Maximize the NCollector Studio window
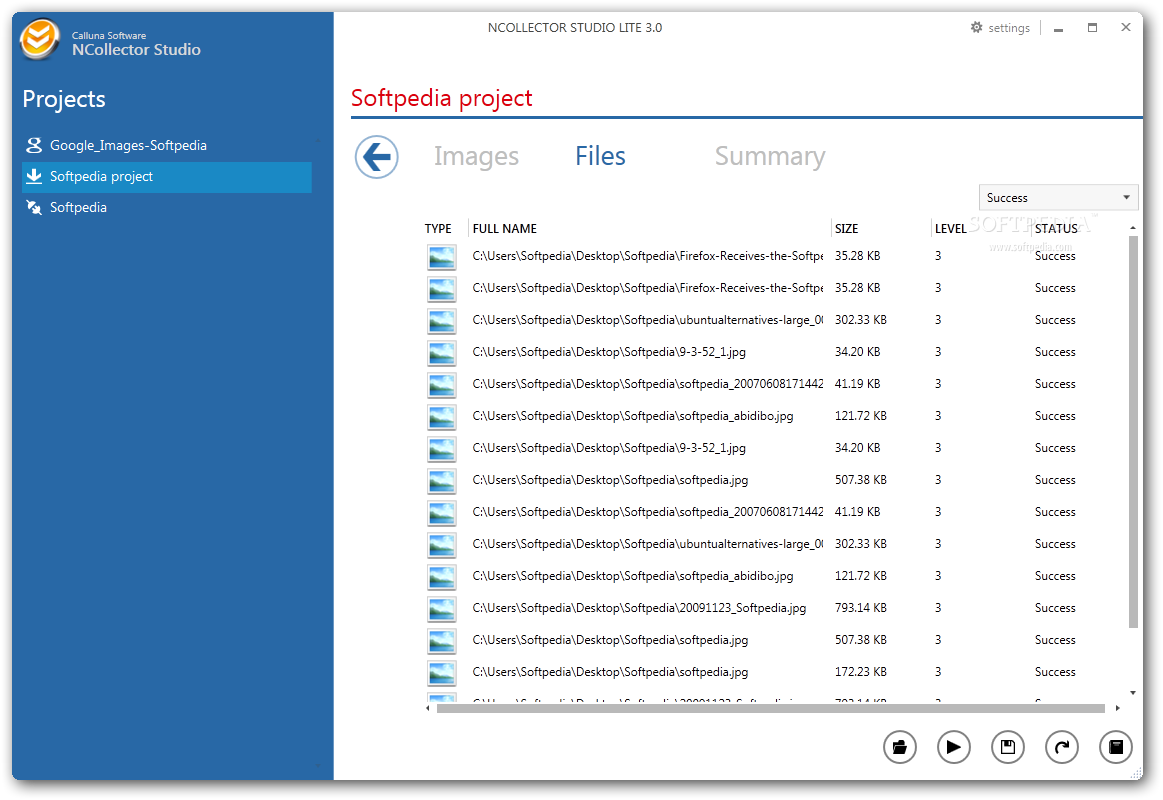The width and height of the screenshot is (1163, 800). pyautogui.click(x=1092, y=27)
